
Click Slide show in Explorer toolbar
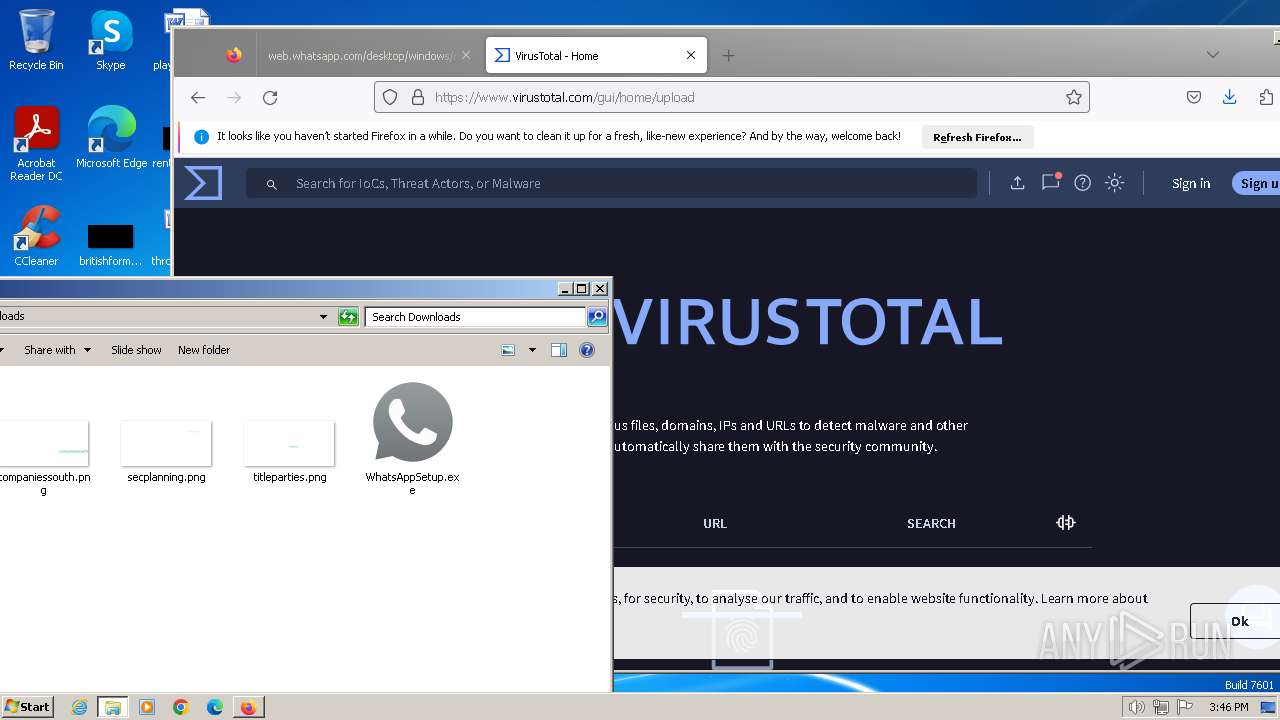point(136,350)
